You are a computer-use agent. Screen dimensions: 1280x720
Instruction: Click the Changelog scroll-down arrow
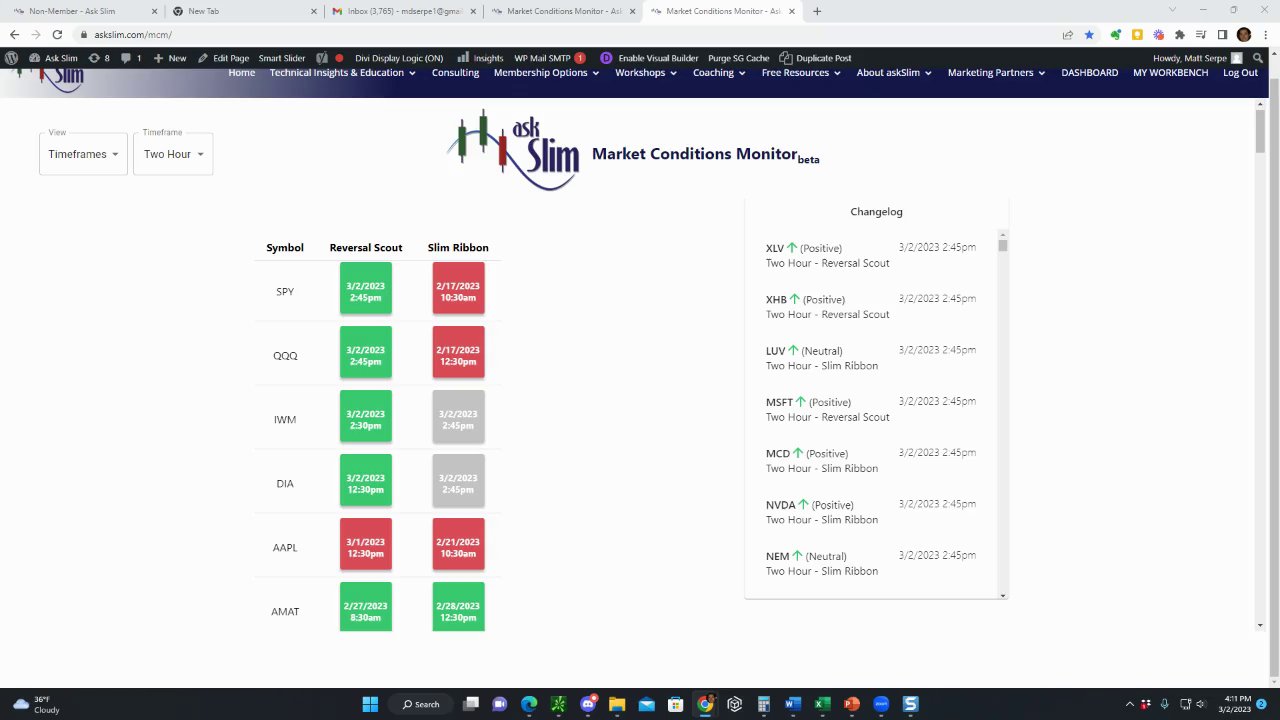click(x=1002, y=595)
